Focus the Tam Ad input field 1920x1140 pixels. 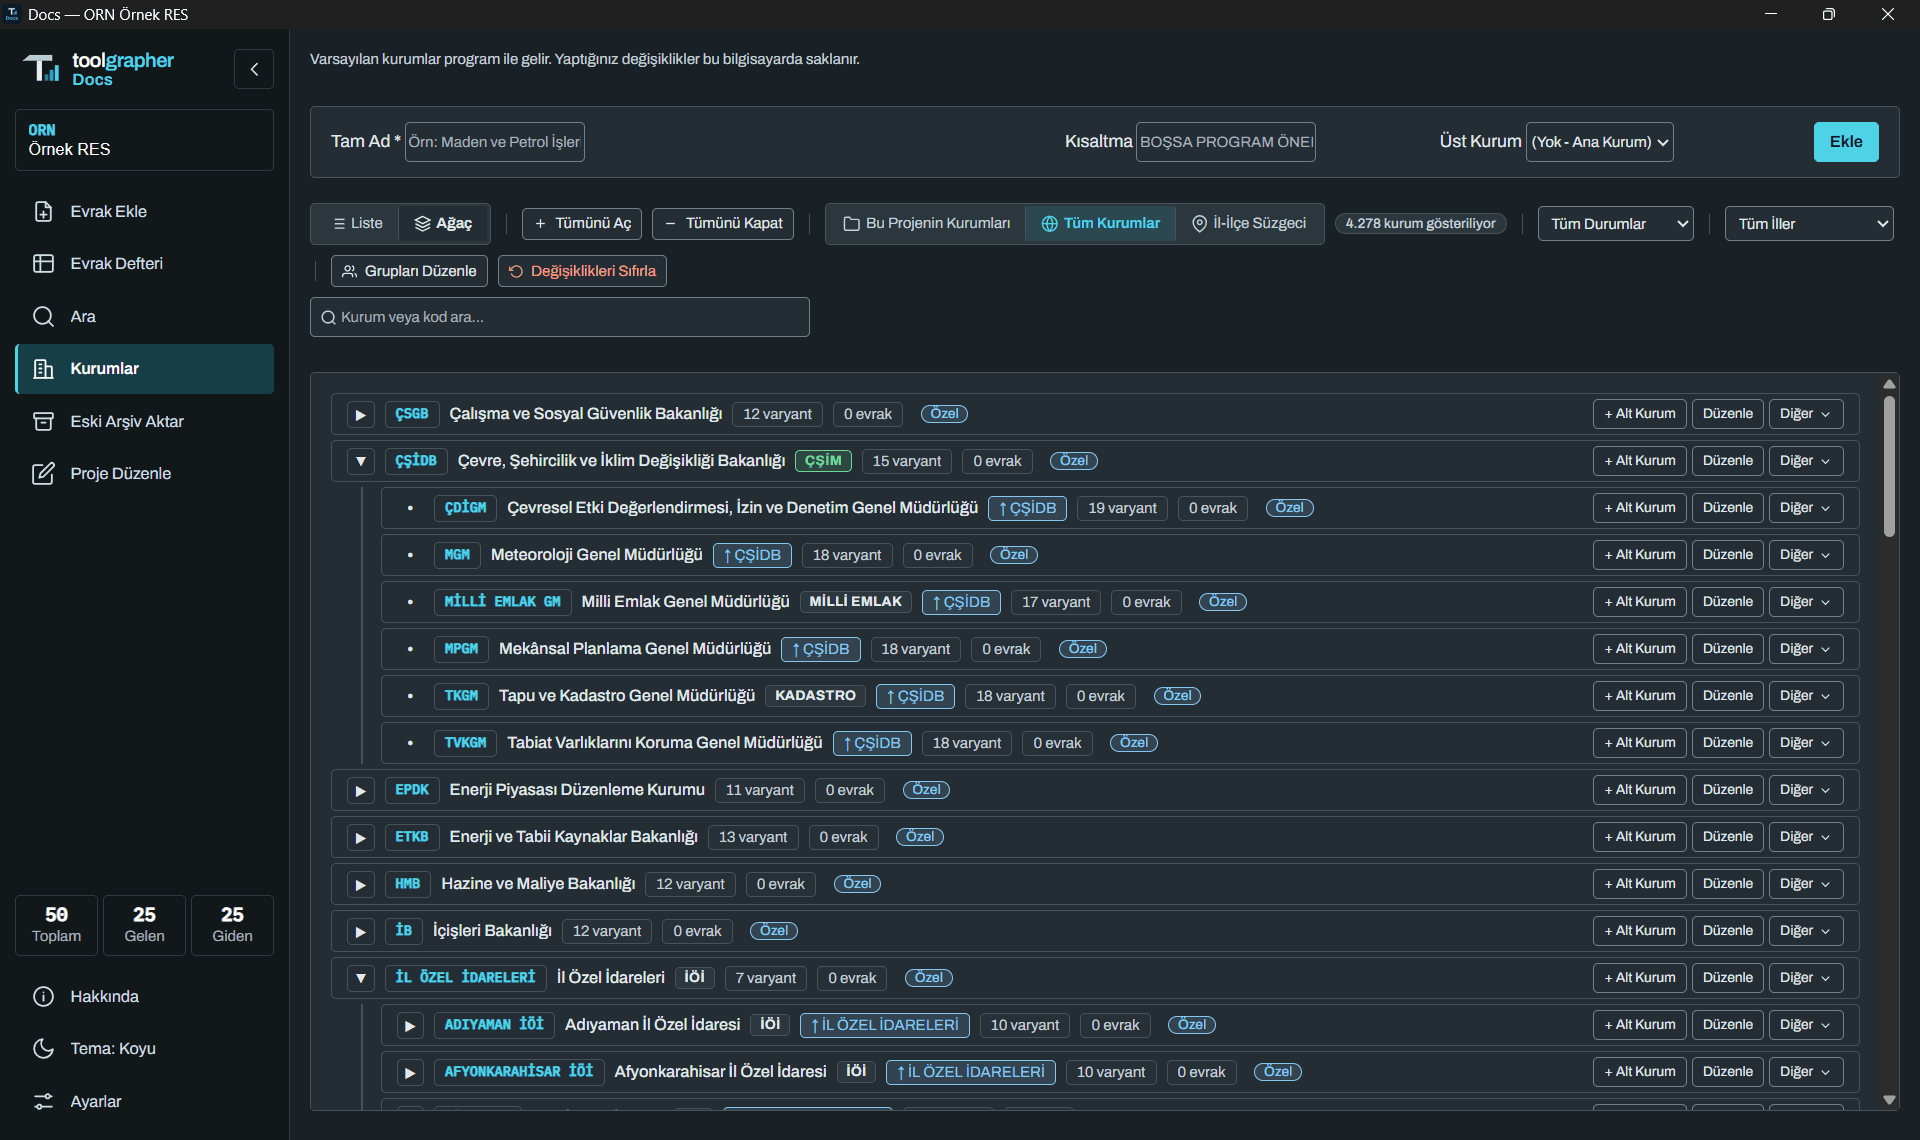pos(494,141)
